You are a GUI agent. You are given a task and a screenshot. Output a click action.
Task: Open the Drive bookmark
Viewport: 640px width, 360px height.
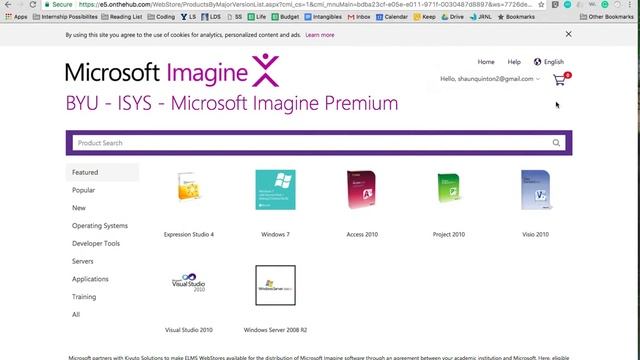pyautogui.click(x=453, y=17)
